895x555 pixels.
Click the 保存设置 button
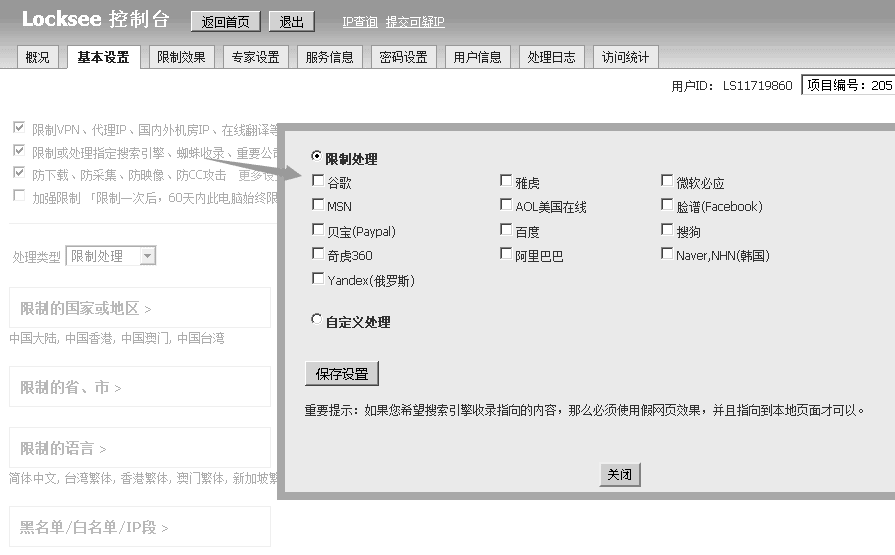pyautogui.click(x=342, y=373)
